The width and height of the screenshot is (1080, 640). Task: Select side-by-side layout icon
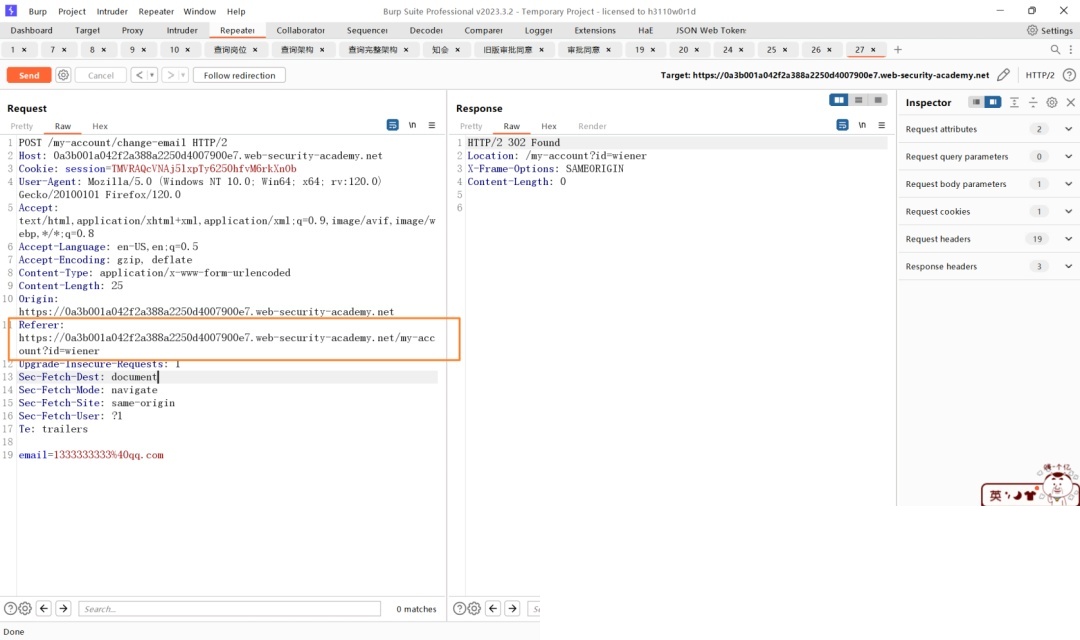pyautogui.click(x=839, y=100)
